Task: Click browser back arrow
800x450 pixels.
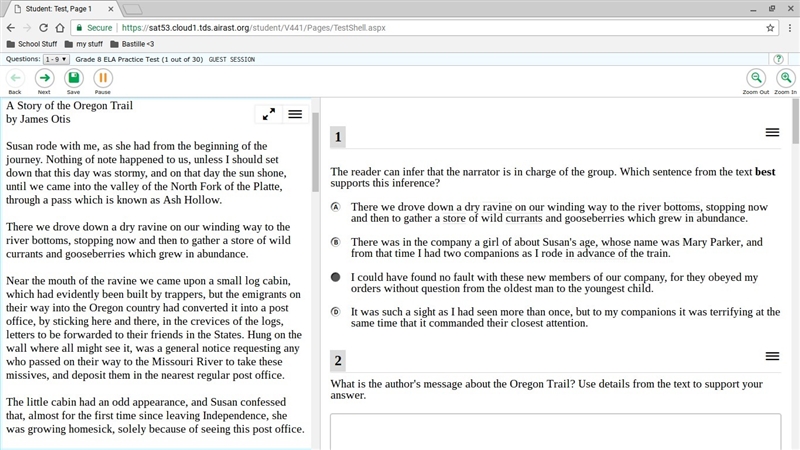Action: [x=11, y=28]
